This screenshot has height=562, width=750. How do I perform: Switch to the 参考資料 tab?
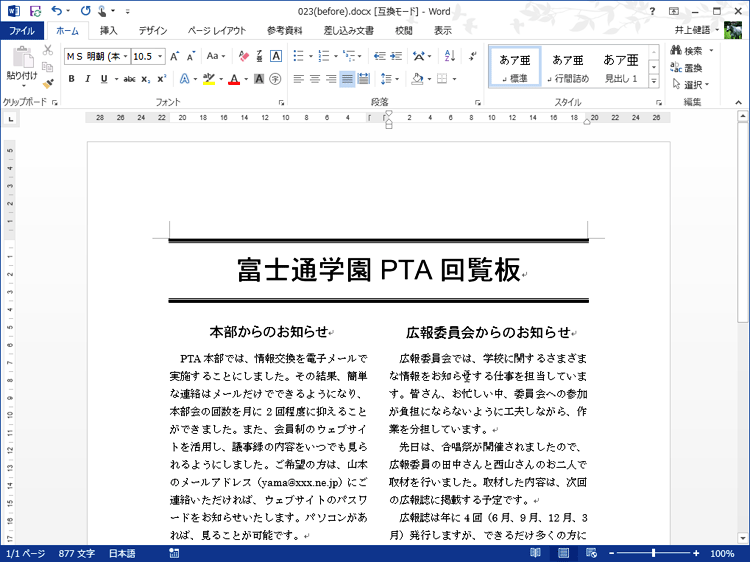(285, 31)
